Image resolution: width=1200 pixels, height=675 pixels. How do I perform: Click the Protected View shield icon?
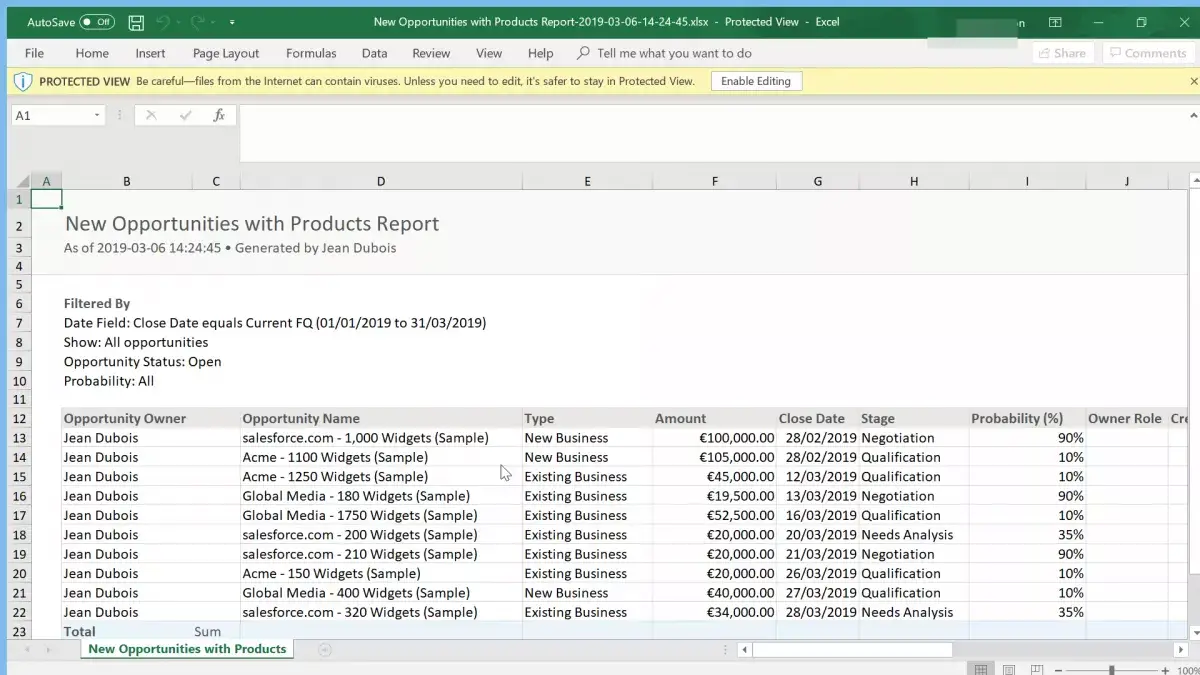(24, 81)
